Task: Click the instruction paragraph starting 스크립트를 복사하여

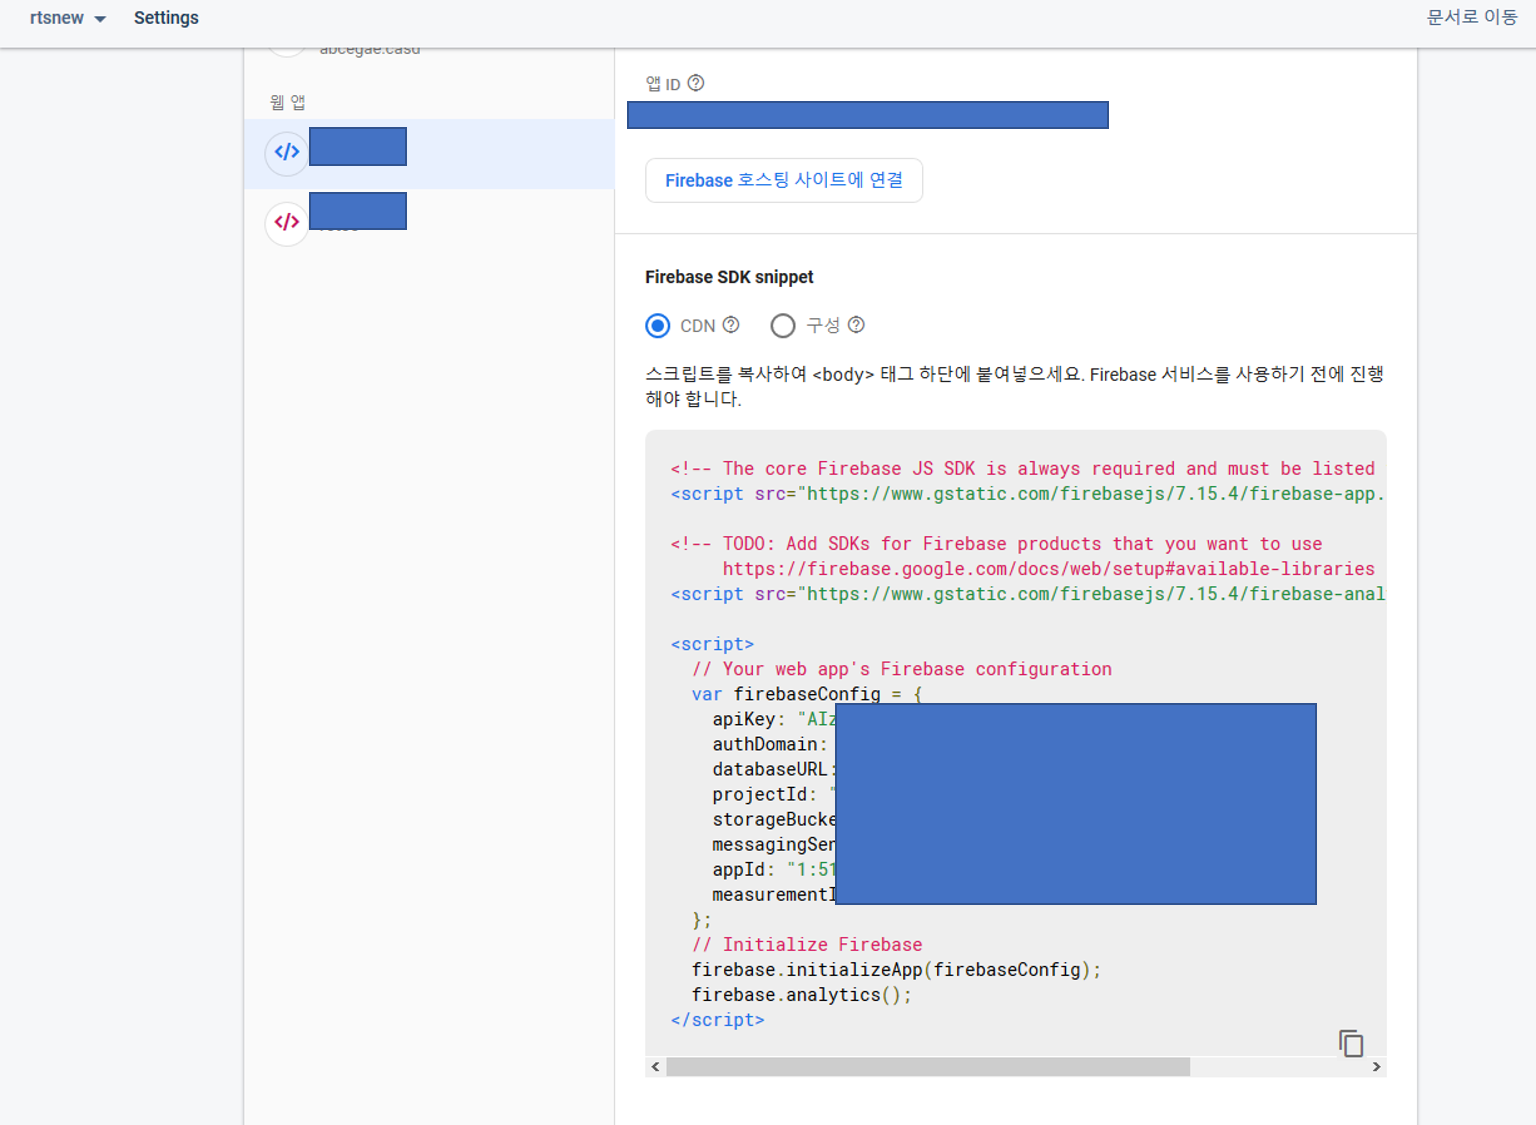Action: [1014, 386]
